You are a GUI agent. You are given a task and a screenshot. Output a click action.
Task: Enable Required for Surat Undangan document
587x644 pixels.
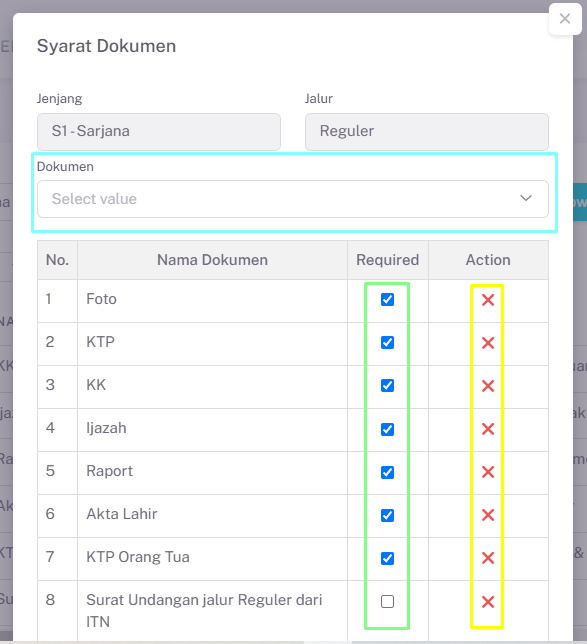tap(387, 601)
